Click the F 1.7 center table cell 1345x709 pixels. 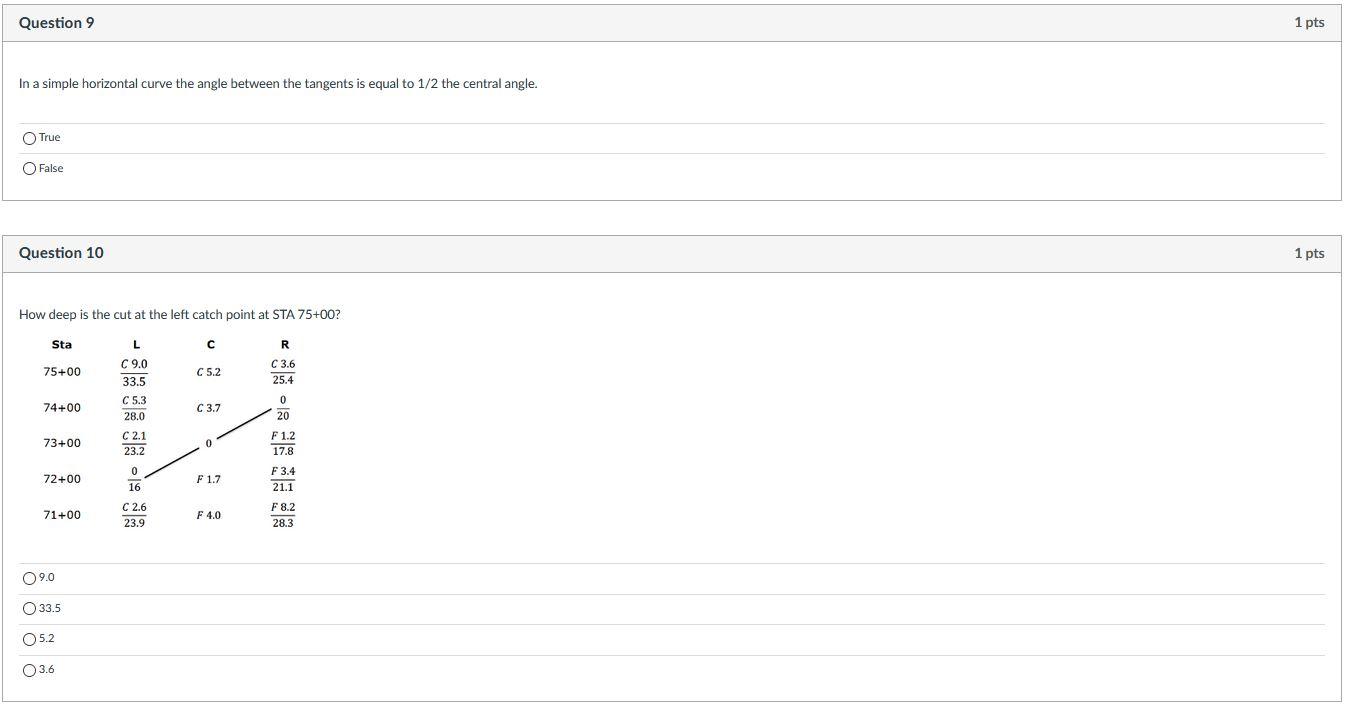click(209, 480)
